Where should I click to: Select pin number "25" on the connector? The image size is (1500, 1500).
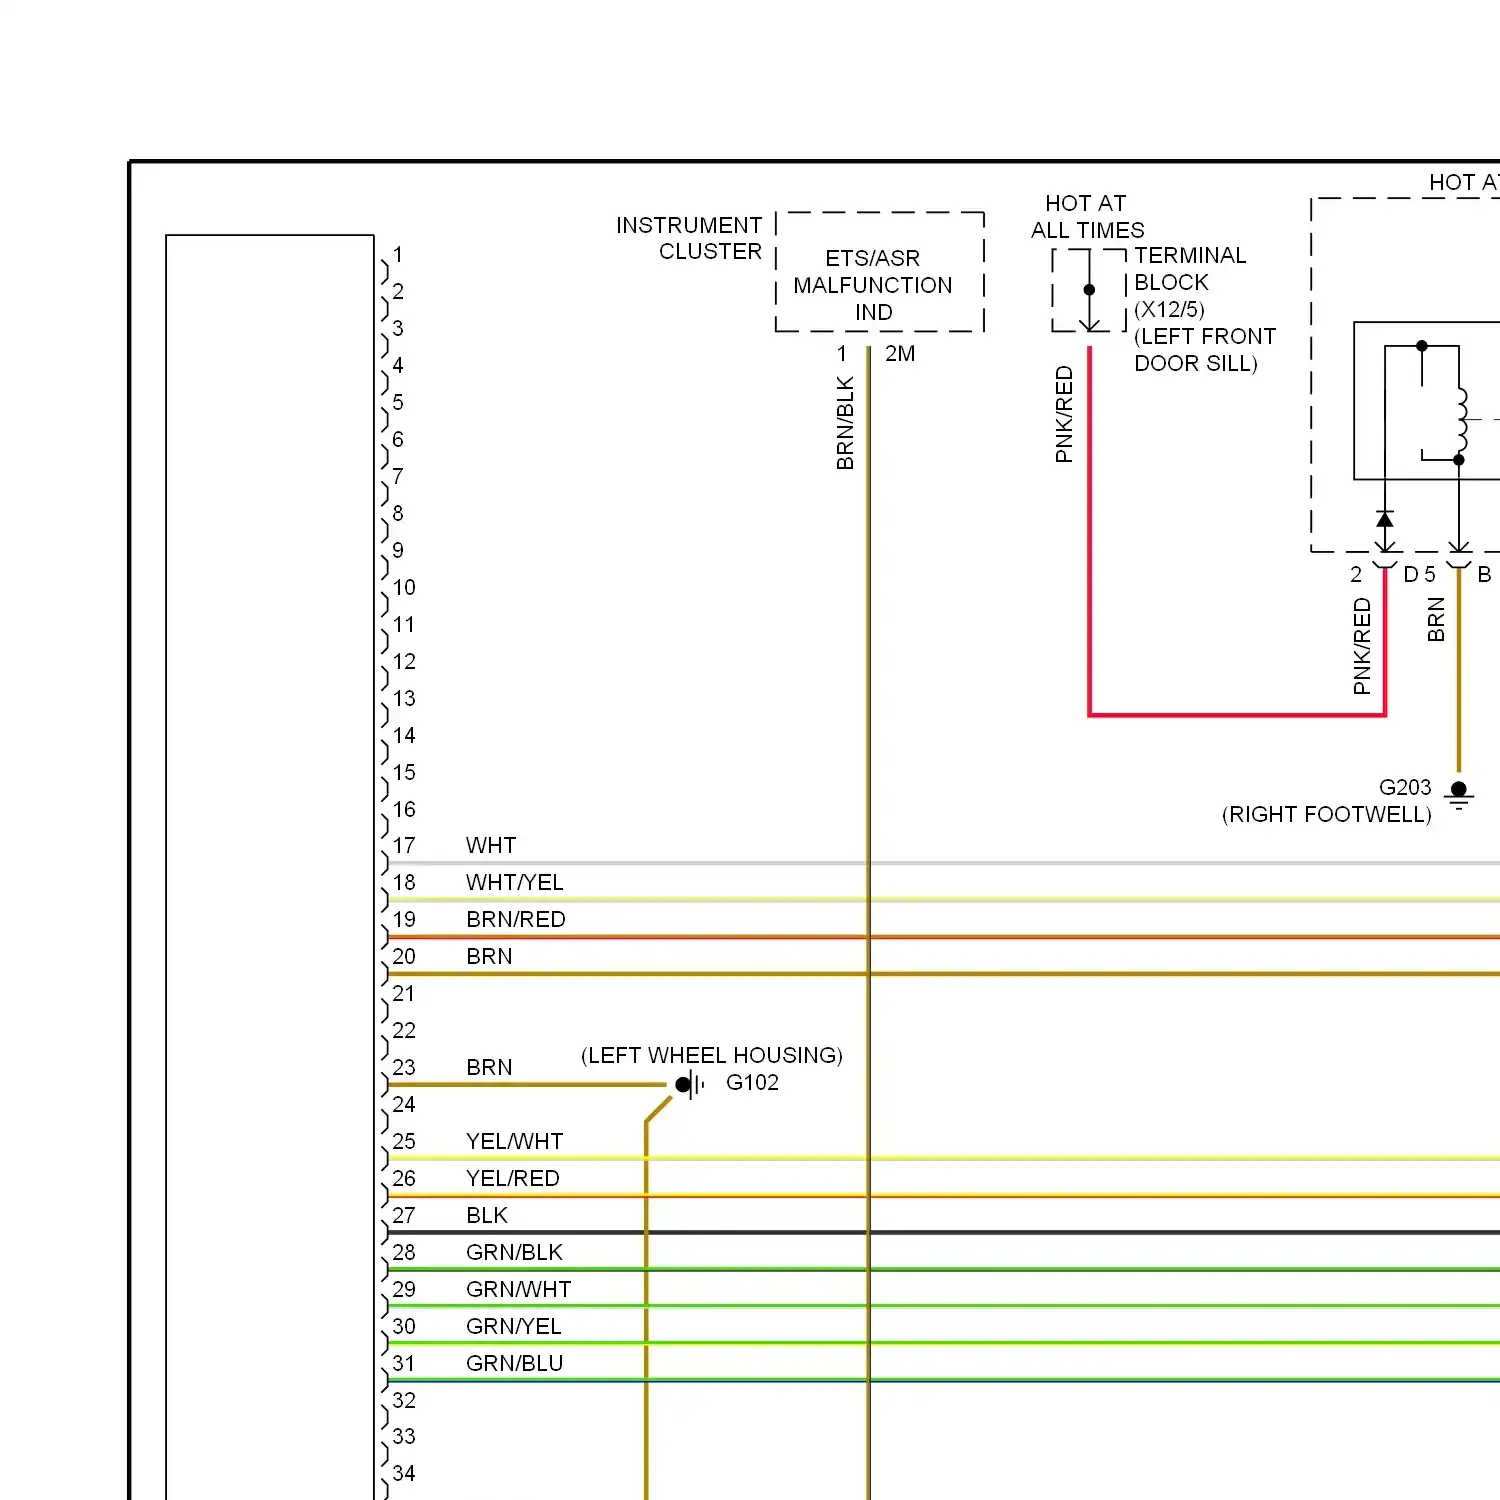pyautogui.click(x=404, y=1141)
